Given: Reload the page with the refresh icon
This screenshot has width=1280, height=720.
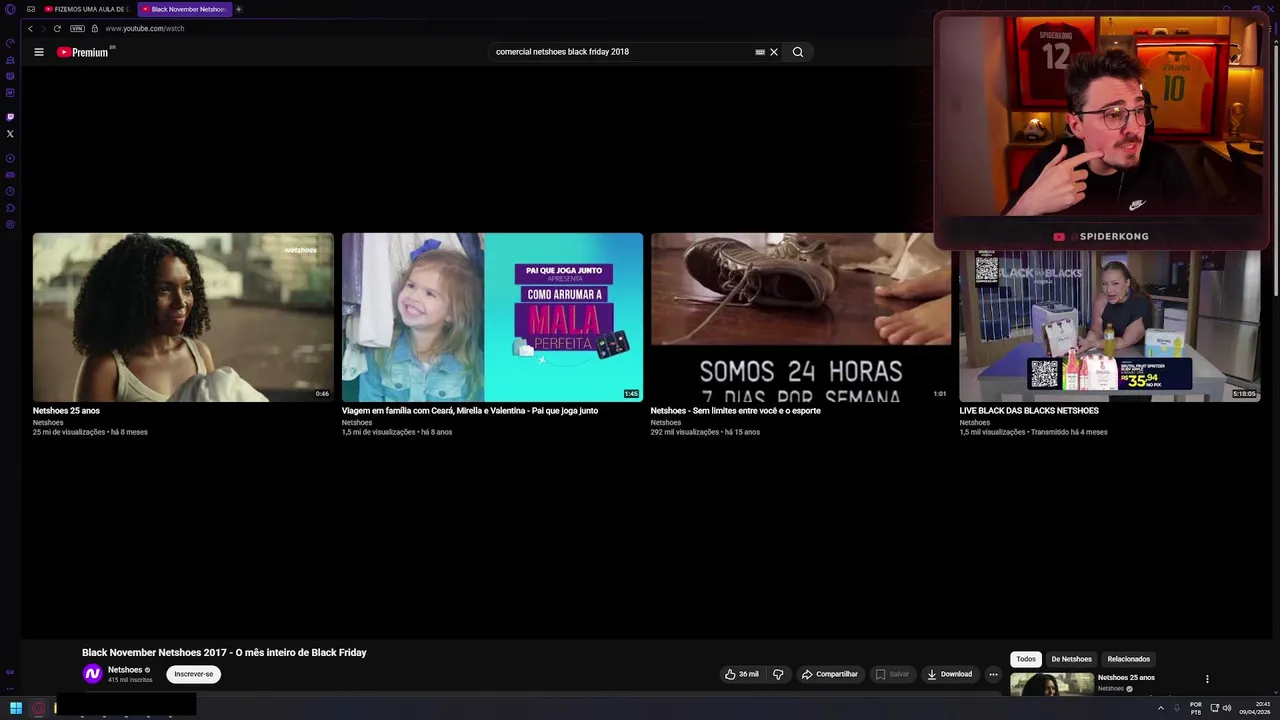Looking at the screenshot, I should coord(57,28).
